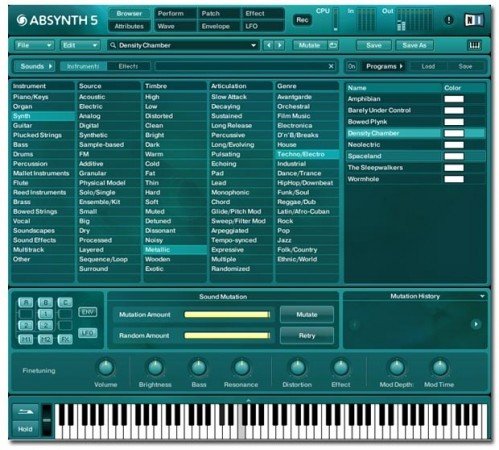Select oscillator module A in mutation grid
Viewport: 499px width, 450px height.
click(x=26, y=302)
